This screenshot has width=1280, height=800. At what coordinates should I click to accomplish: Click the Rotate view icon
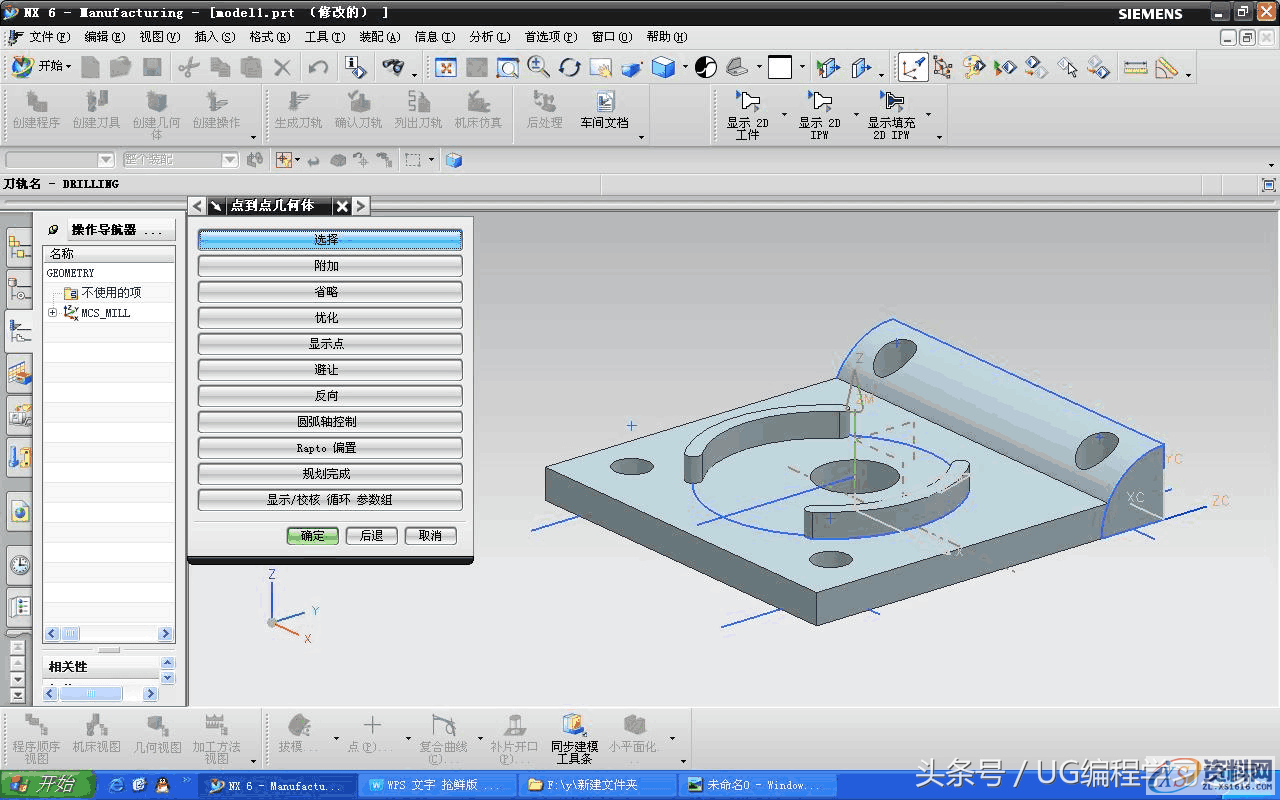(x=570, y=67)
